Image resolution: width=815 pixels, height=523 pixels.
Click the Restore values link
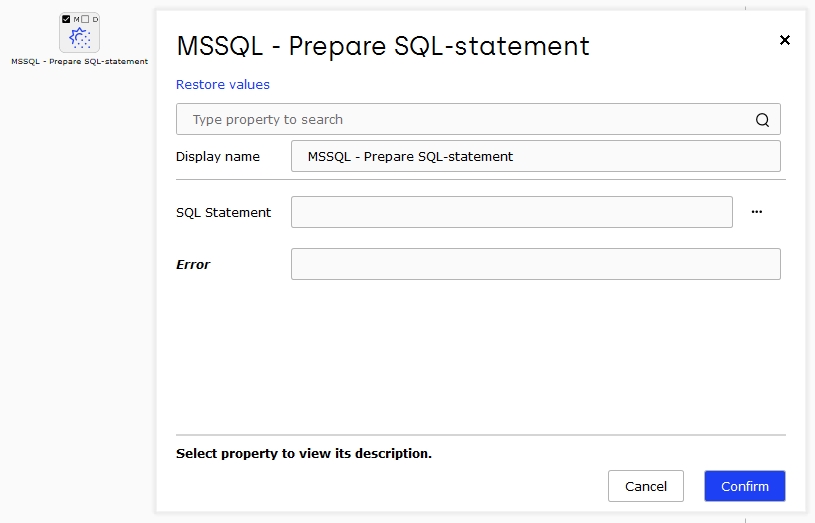pyautogui.click(x=222, y=84)
